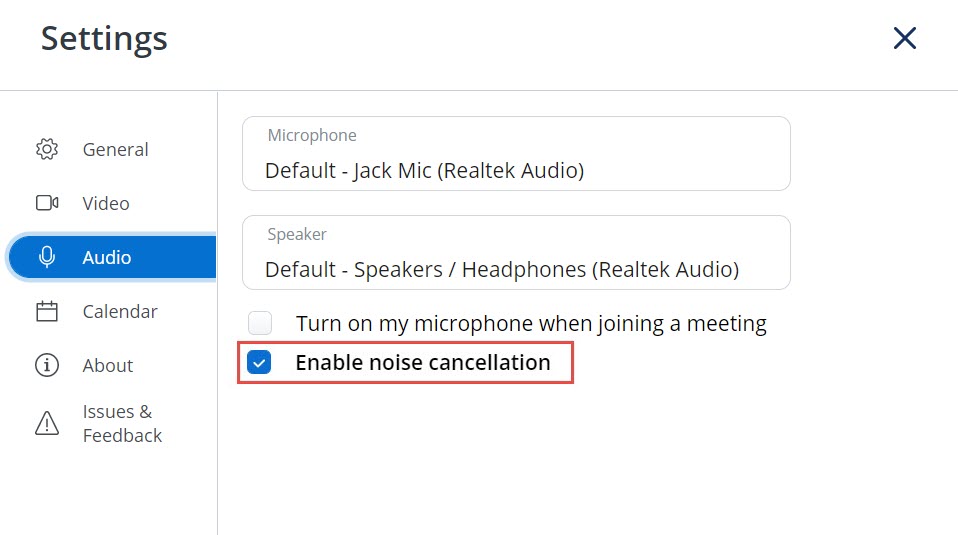Open the Speaker device dropdown
The height and width of the screenshot is (535, 958).
click(x=516, y=252)
